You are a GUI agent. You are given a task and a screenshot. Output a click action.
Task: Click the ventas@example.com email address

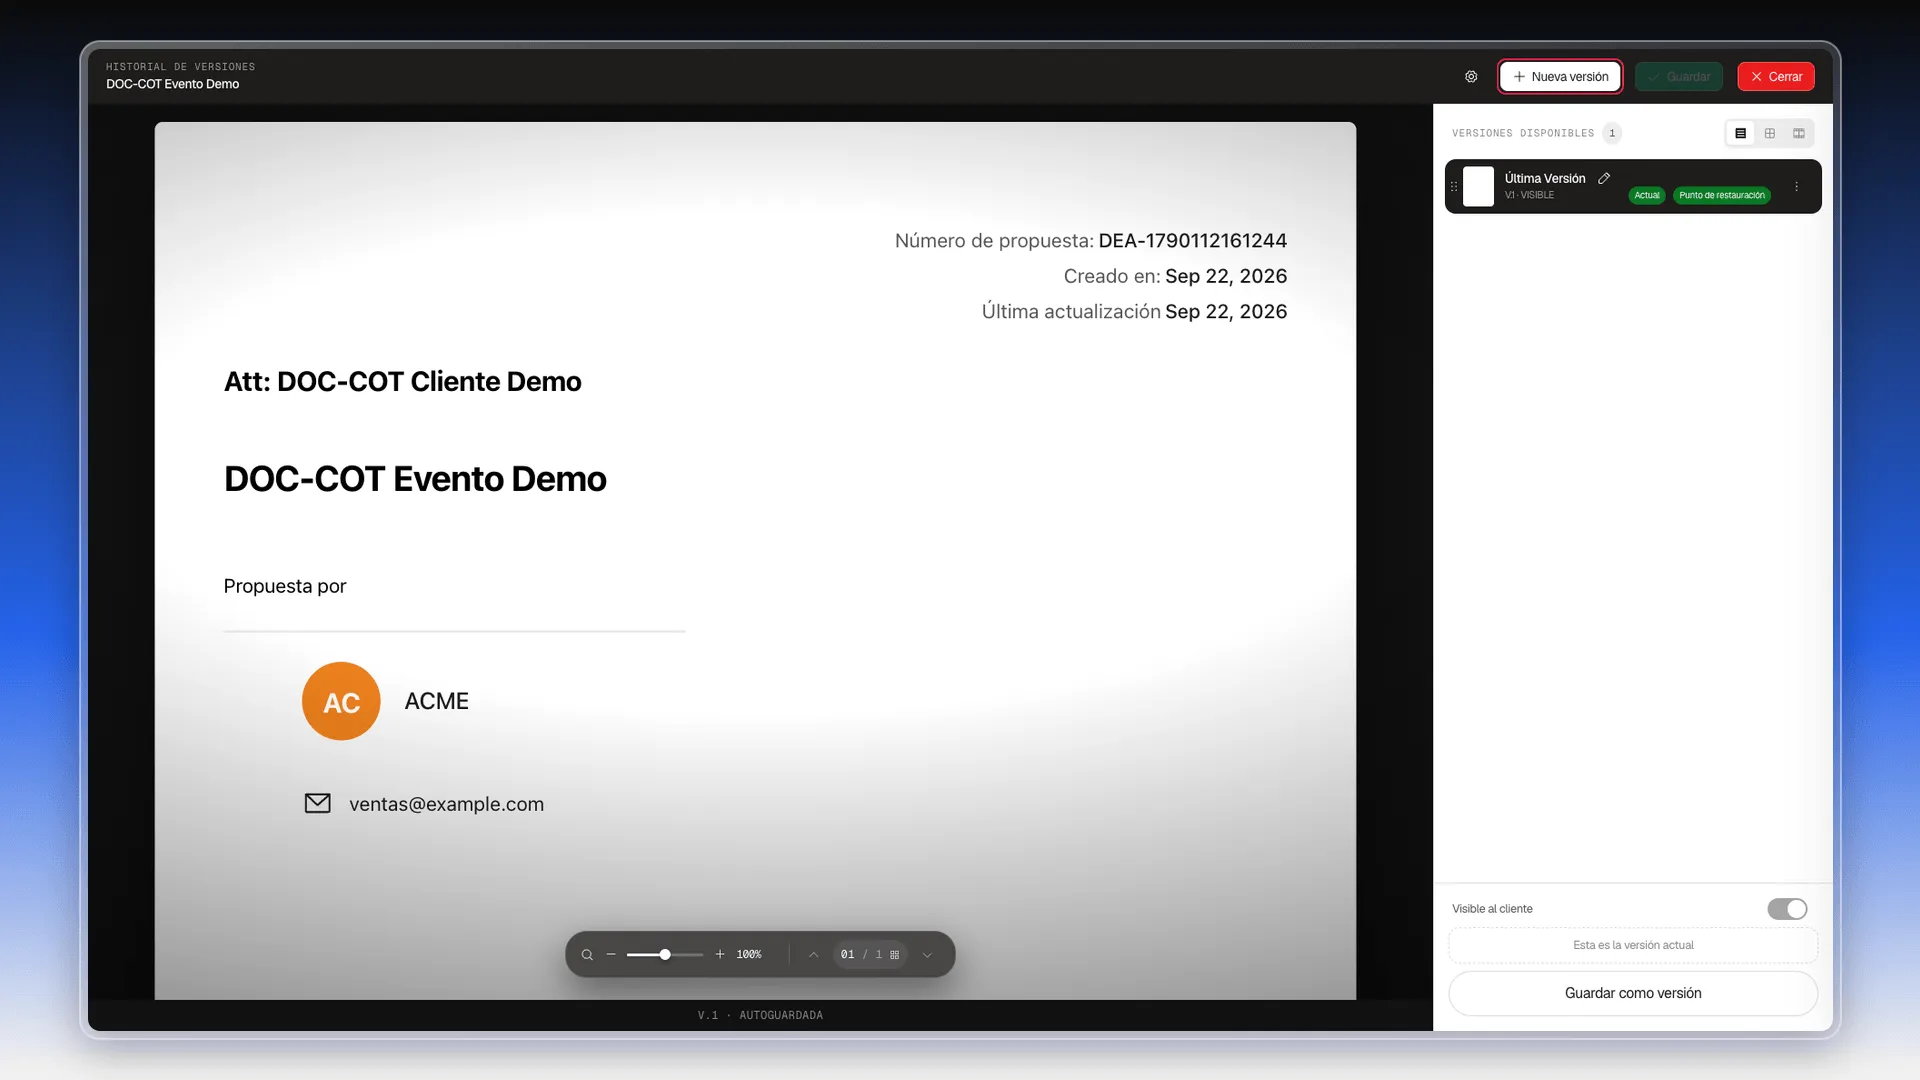pyautogui.click(x=446, y=804)
